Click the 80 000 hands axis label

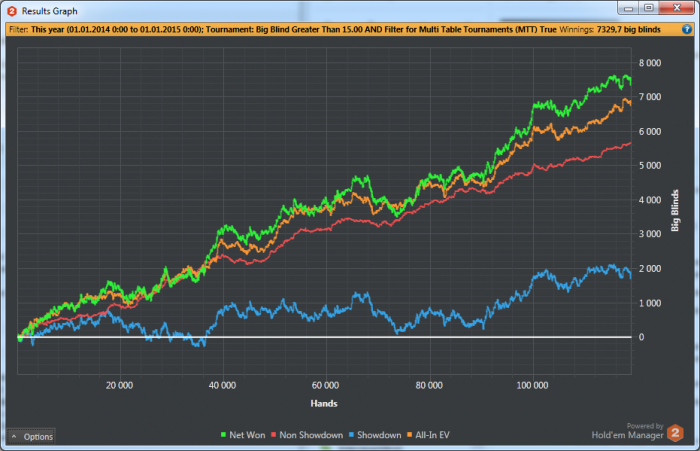pyautogui.click(x=429, y=385)
